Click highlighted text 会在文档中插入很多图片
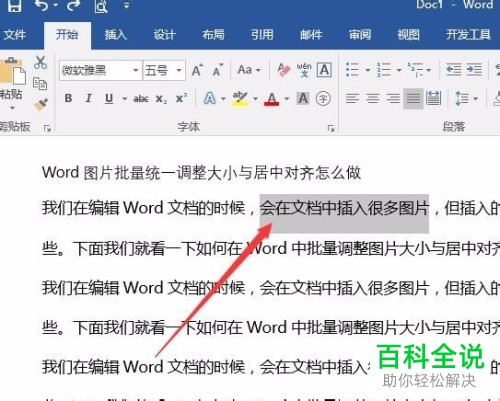500x401 pixels. (x=344, y=209)
